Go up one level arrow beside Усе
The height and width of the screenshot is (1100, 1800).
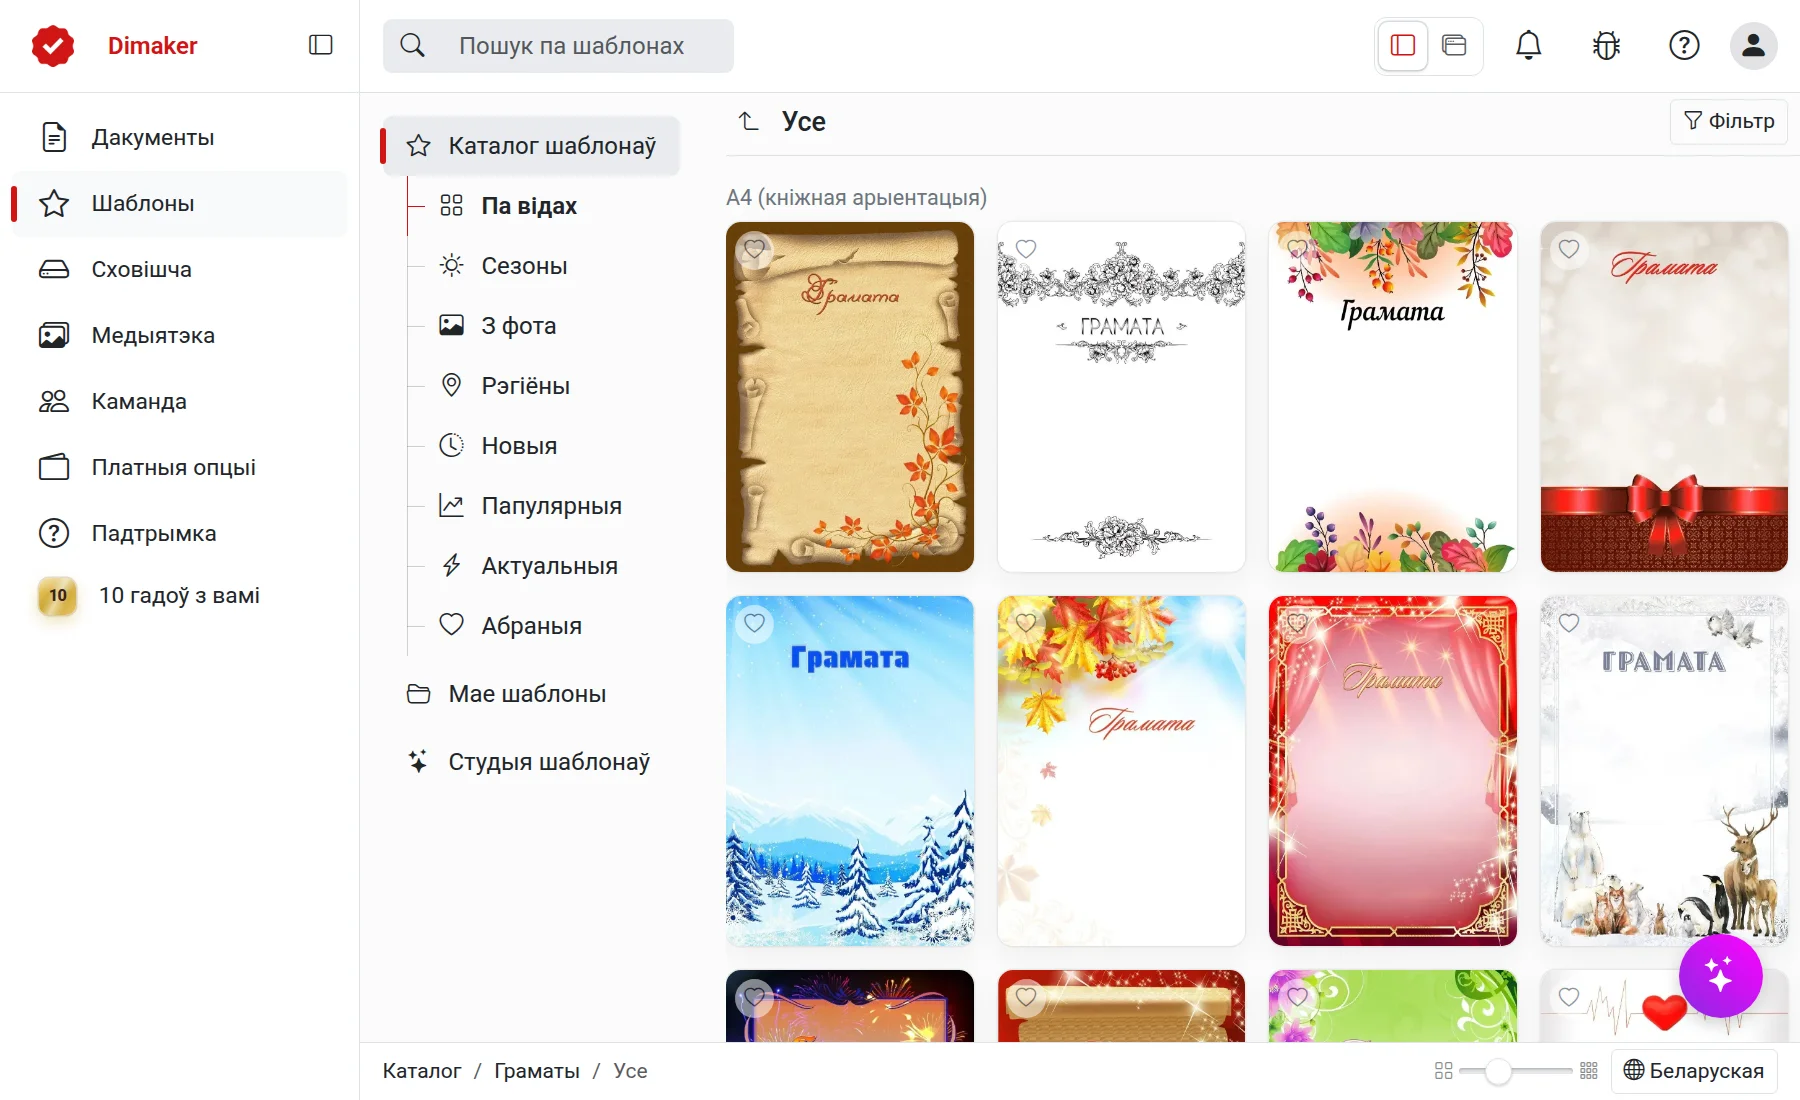749,121
